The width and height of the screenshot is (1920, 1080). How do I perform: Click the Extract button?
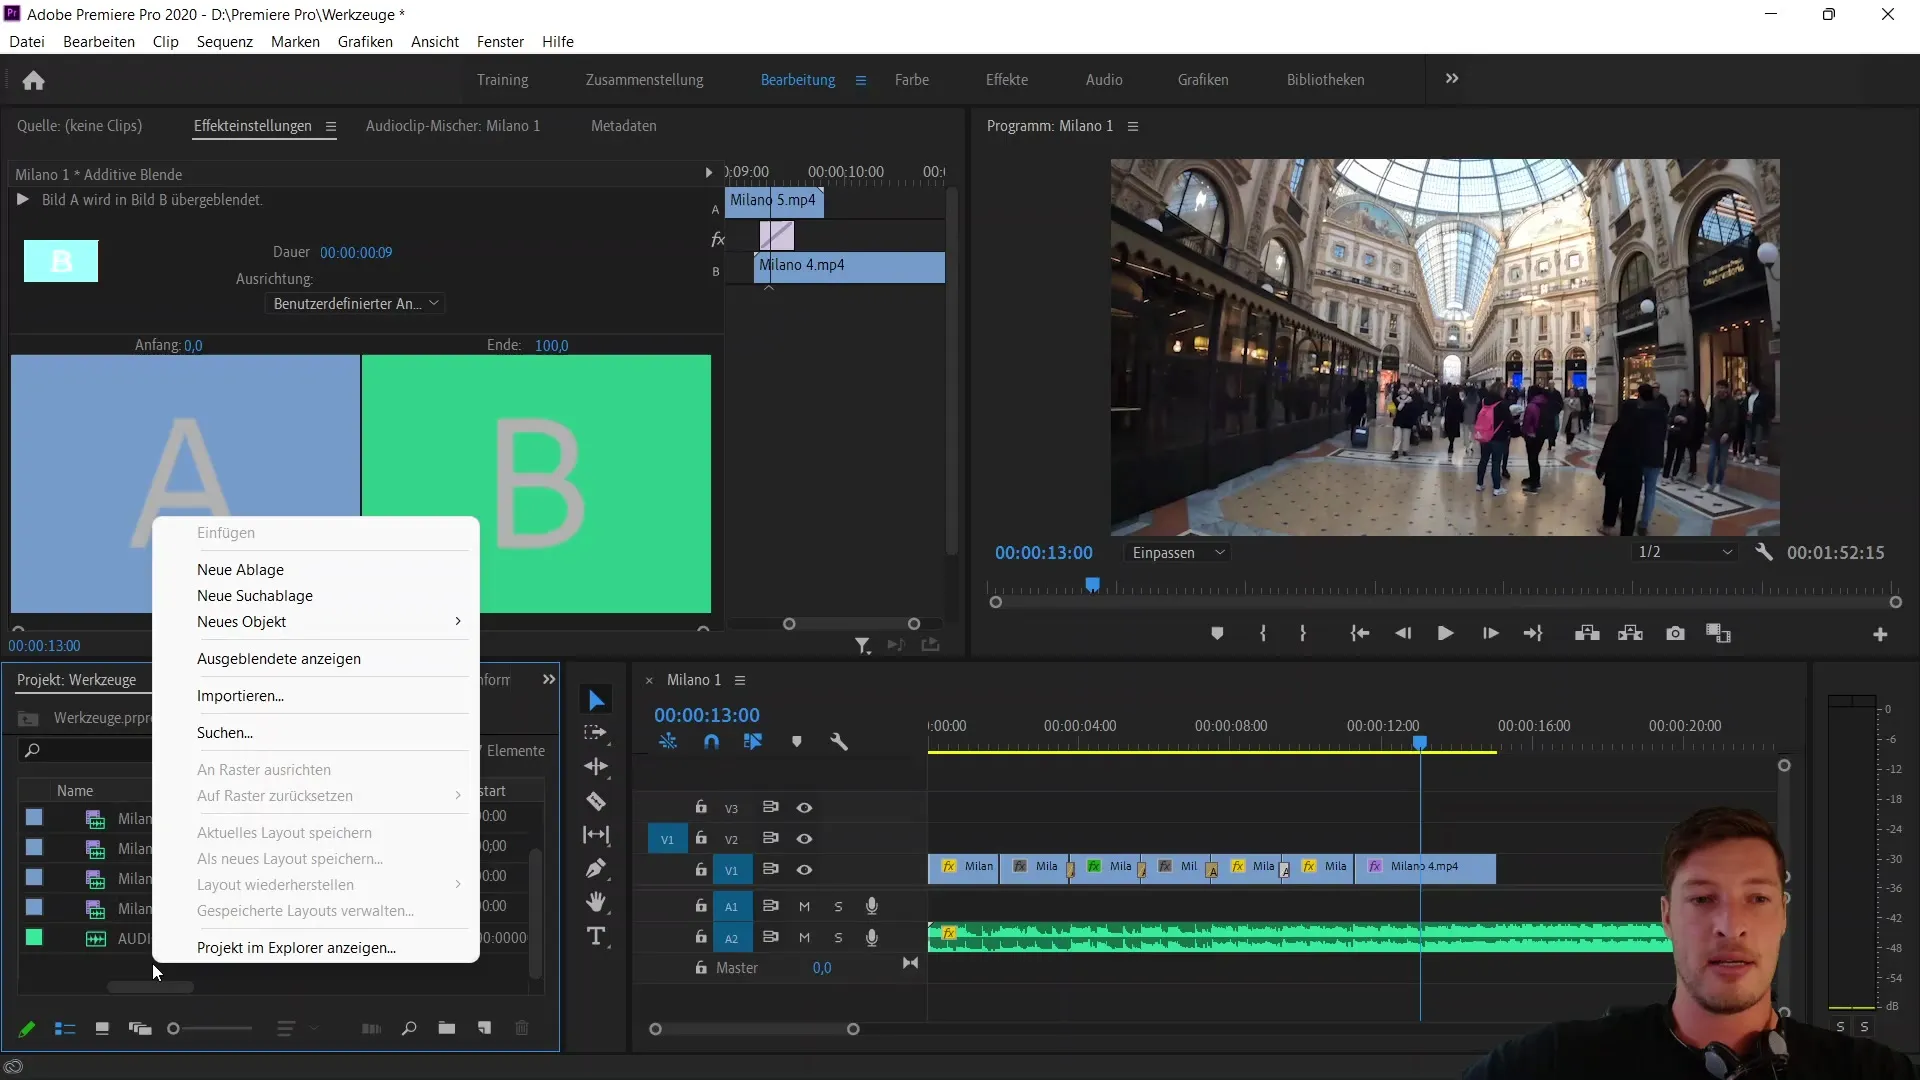[x=1631, y=634]
